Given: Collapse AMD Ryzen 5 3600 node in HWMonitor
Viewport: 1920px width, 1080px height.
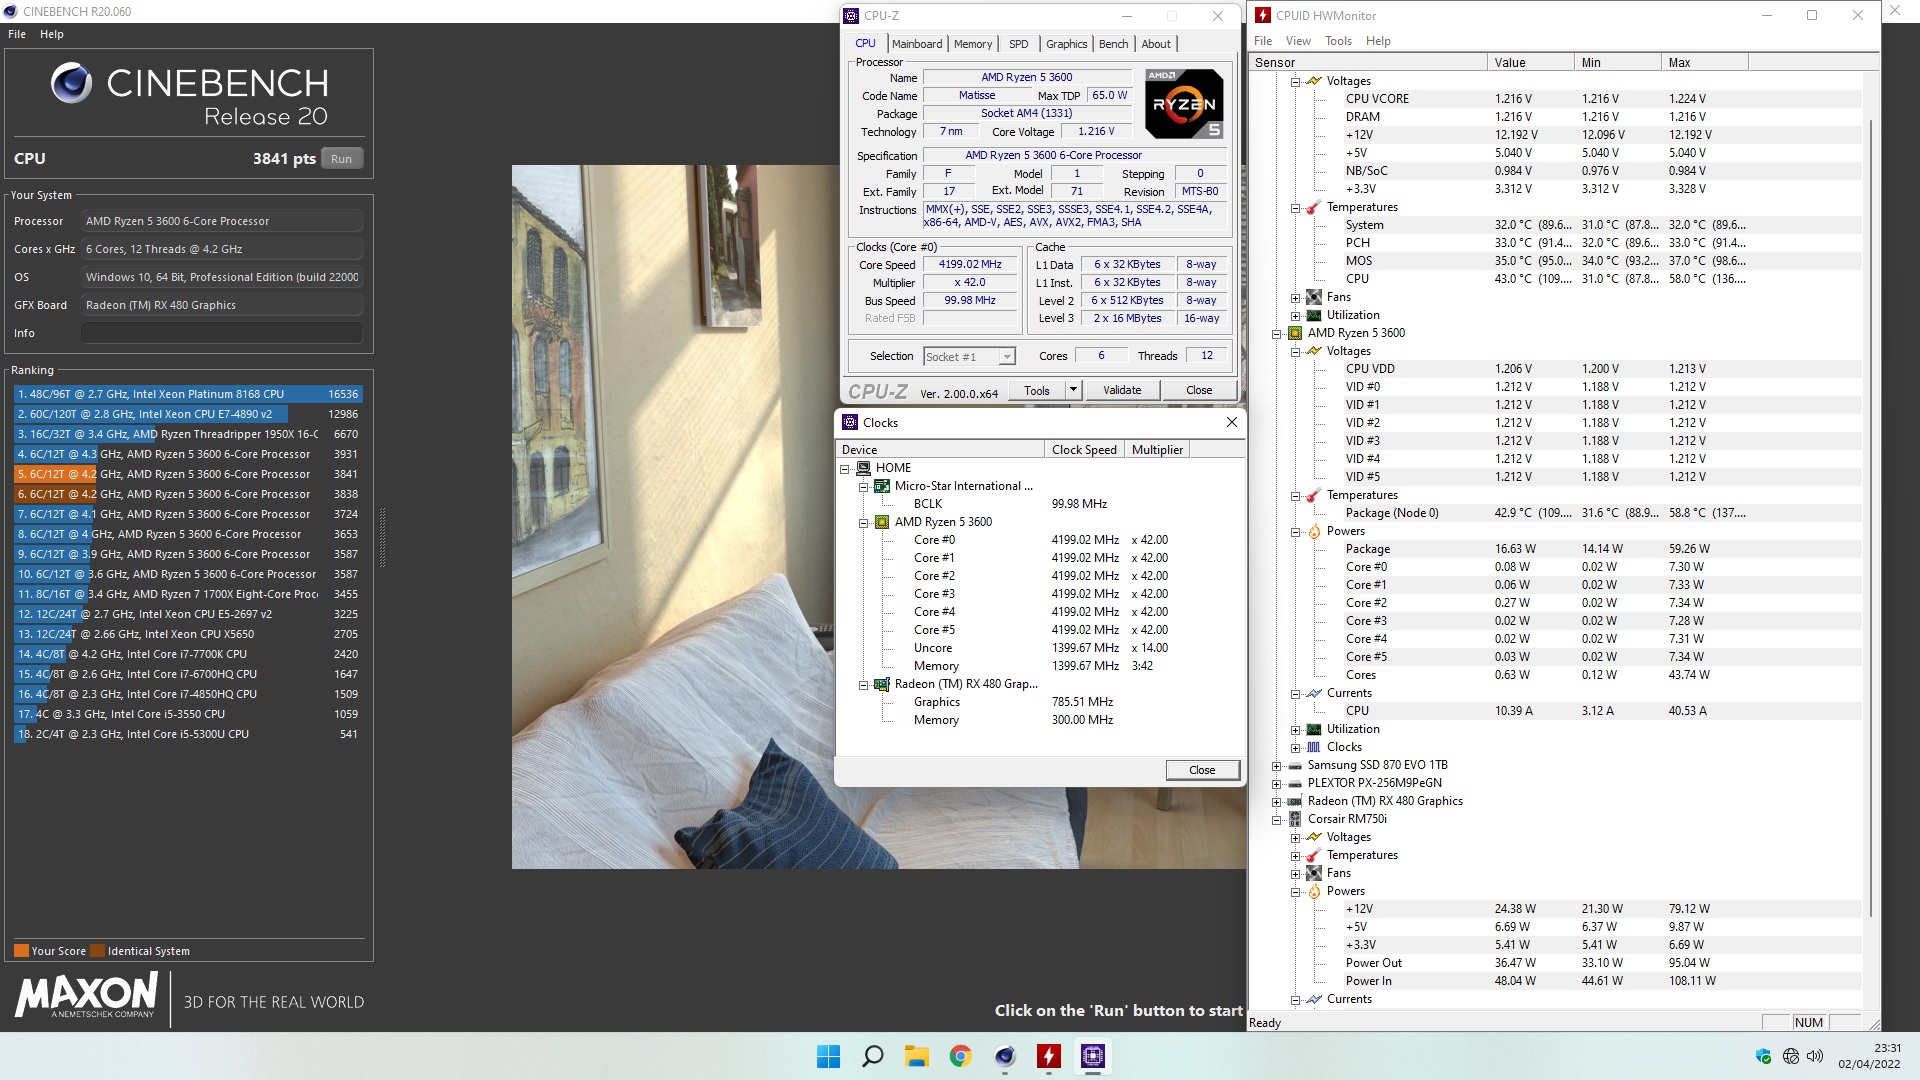Looking at the screenshot, I should click(x=1276, y=333).
